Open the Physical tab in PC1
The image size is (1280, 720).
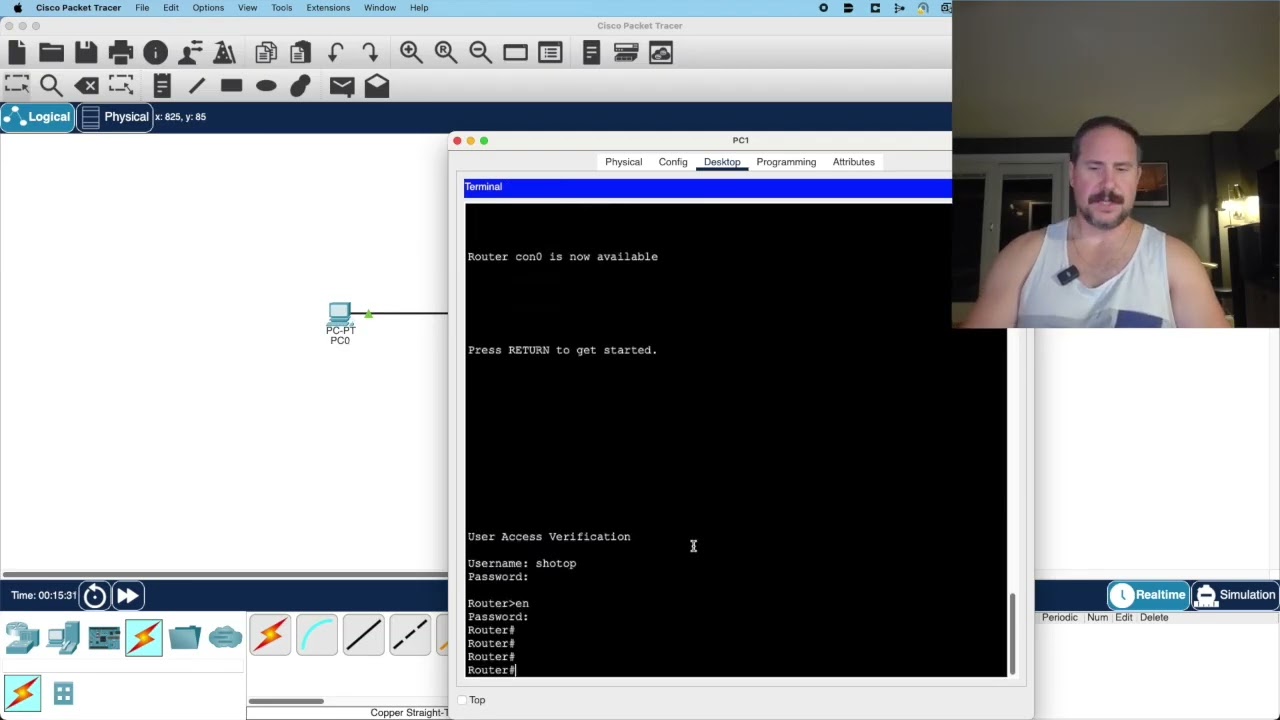click(x=623, y=162)
